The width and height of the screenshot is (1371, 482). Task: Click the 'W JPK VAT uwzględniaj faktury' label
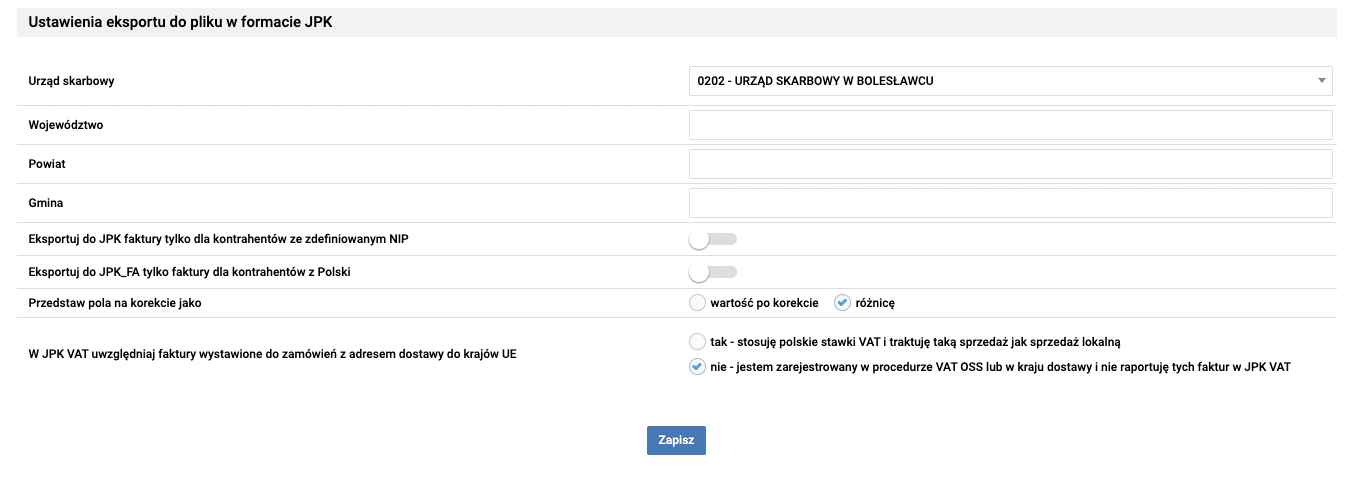279,354
